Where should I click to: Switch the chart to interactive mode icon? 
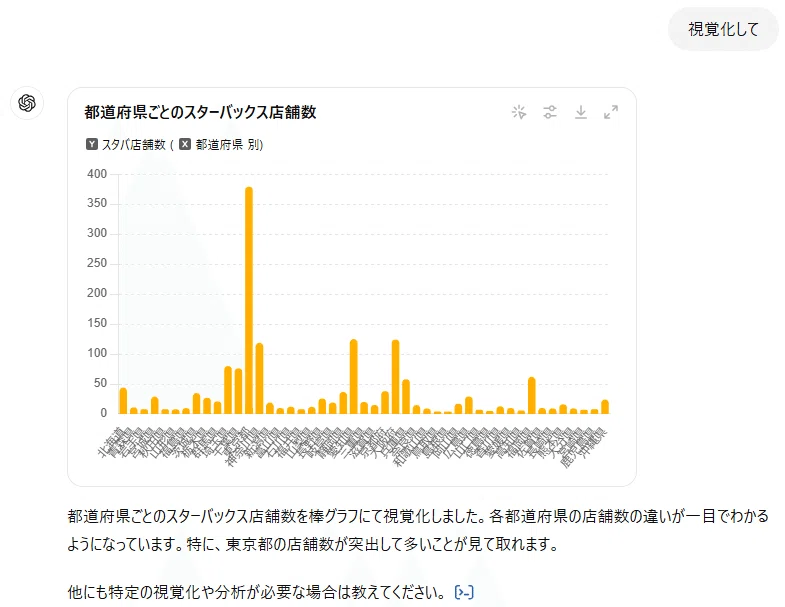tap(519, 112)
